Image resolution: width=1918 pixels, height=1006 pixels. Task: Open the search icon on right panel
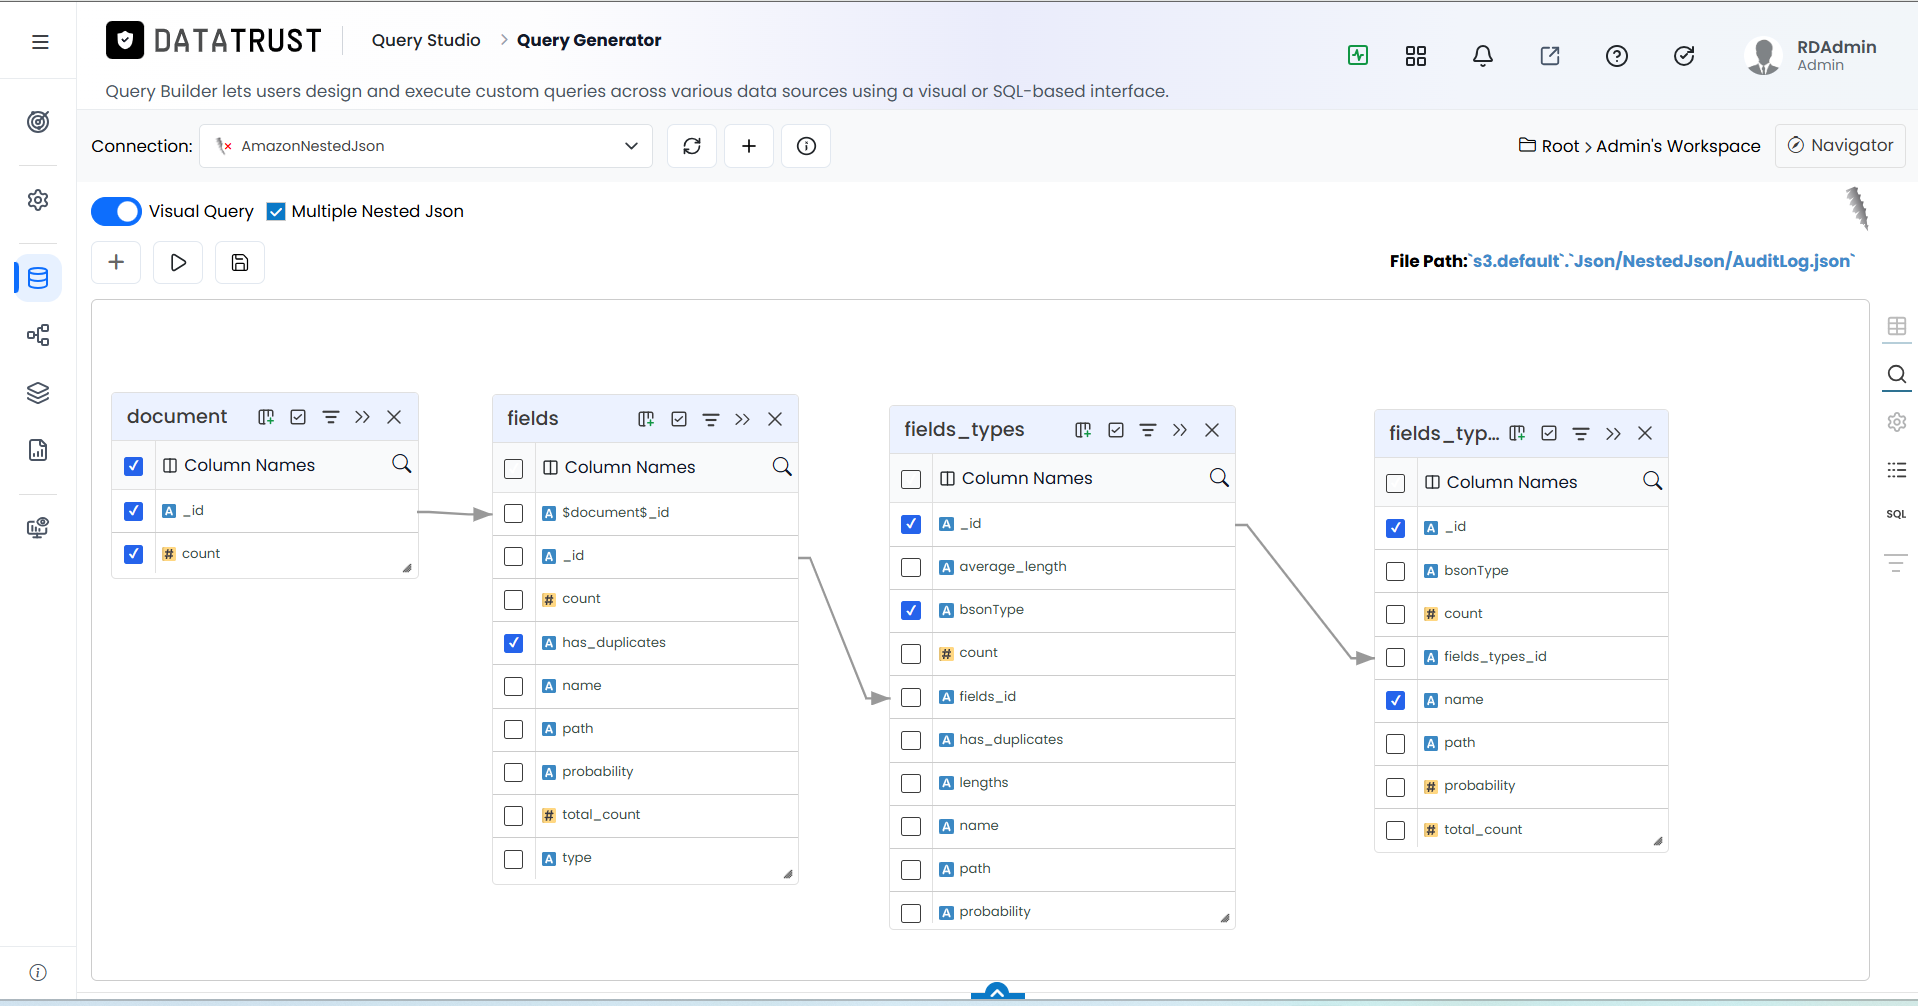click(x=1897, y=374)
